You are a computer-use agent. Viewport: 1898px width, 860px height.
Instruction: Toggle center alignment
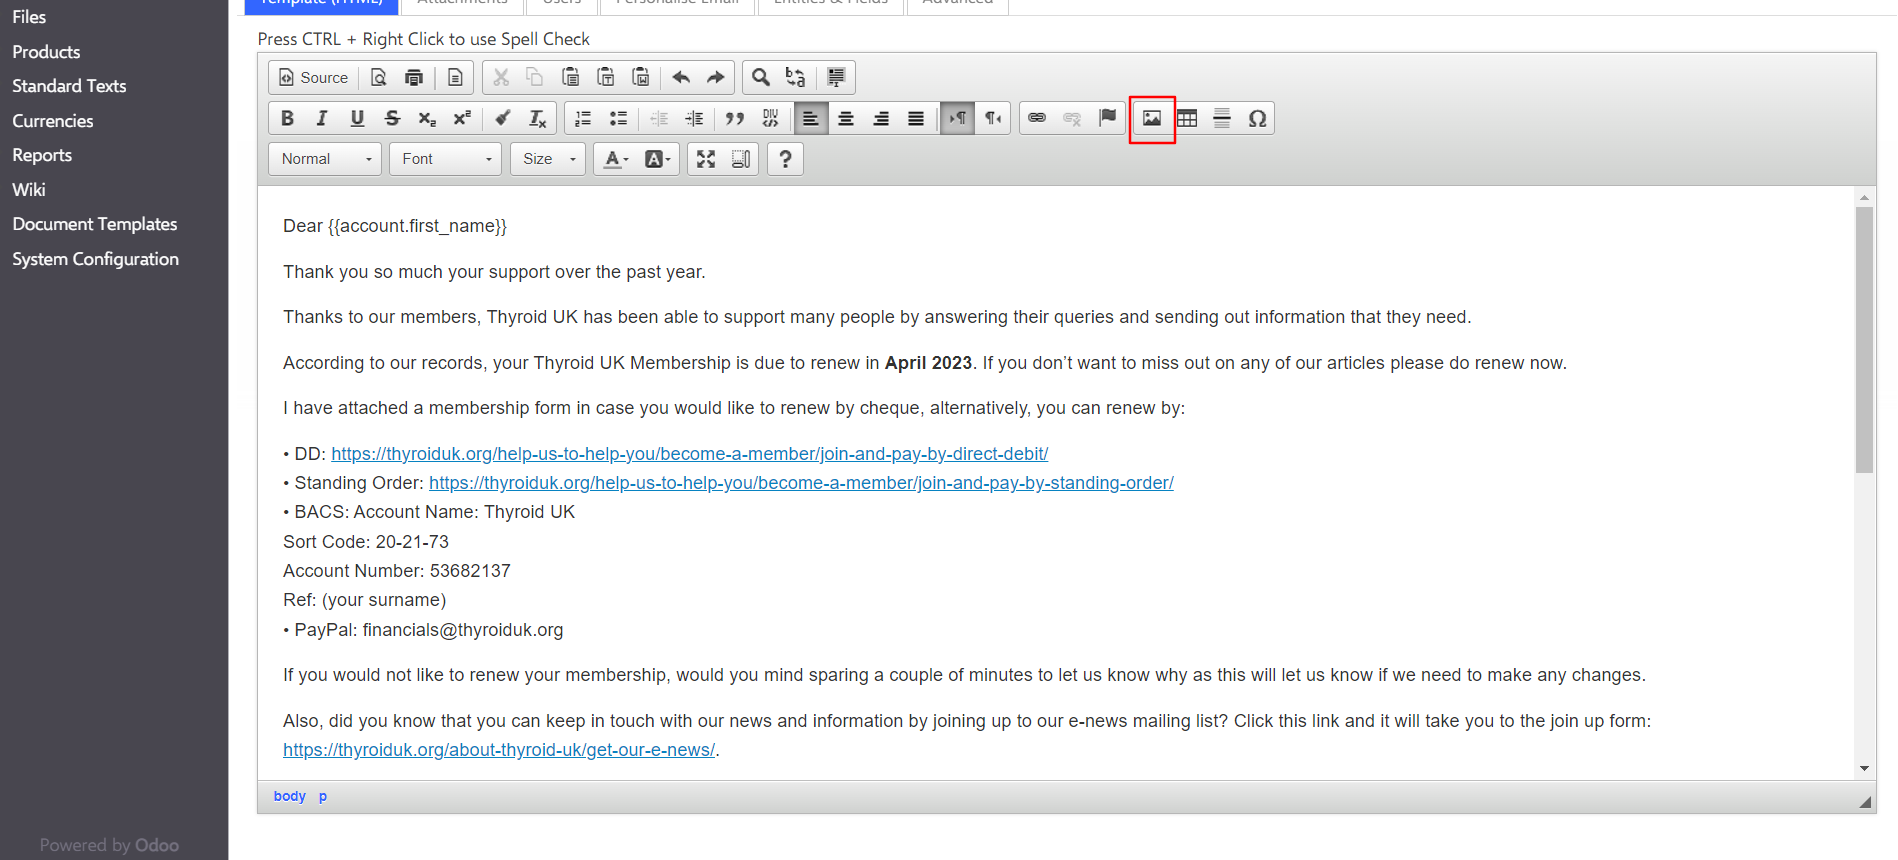(846, 118)
